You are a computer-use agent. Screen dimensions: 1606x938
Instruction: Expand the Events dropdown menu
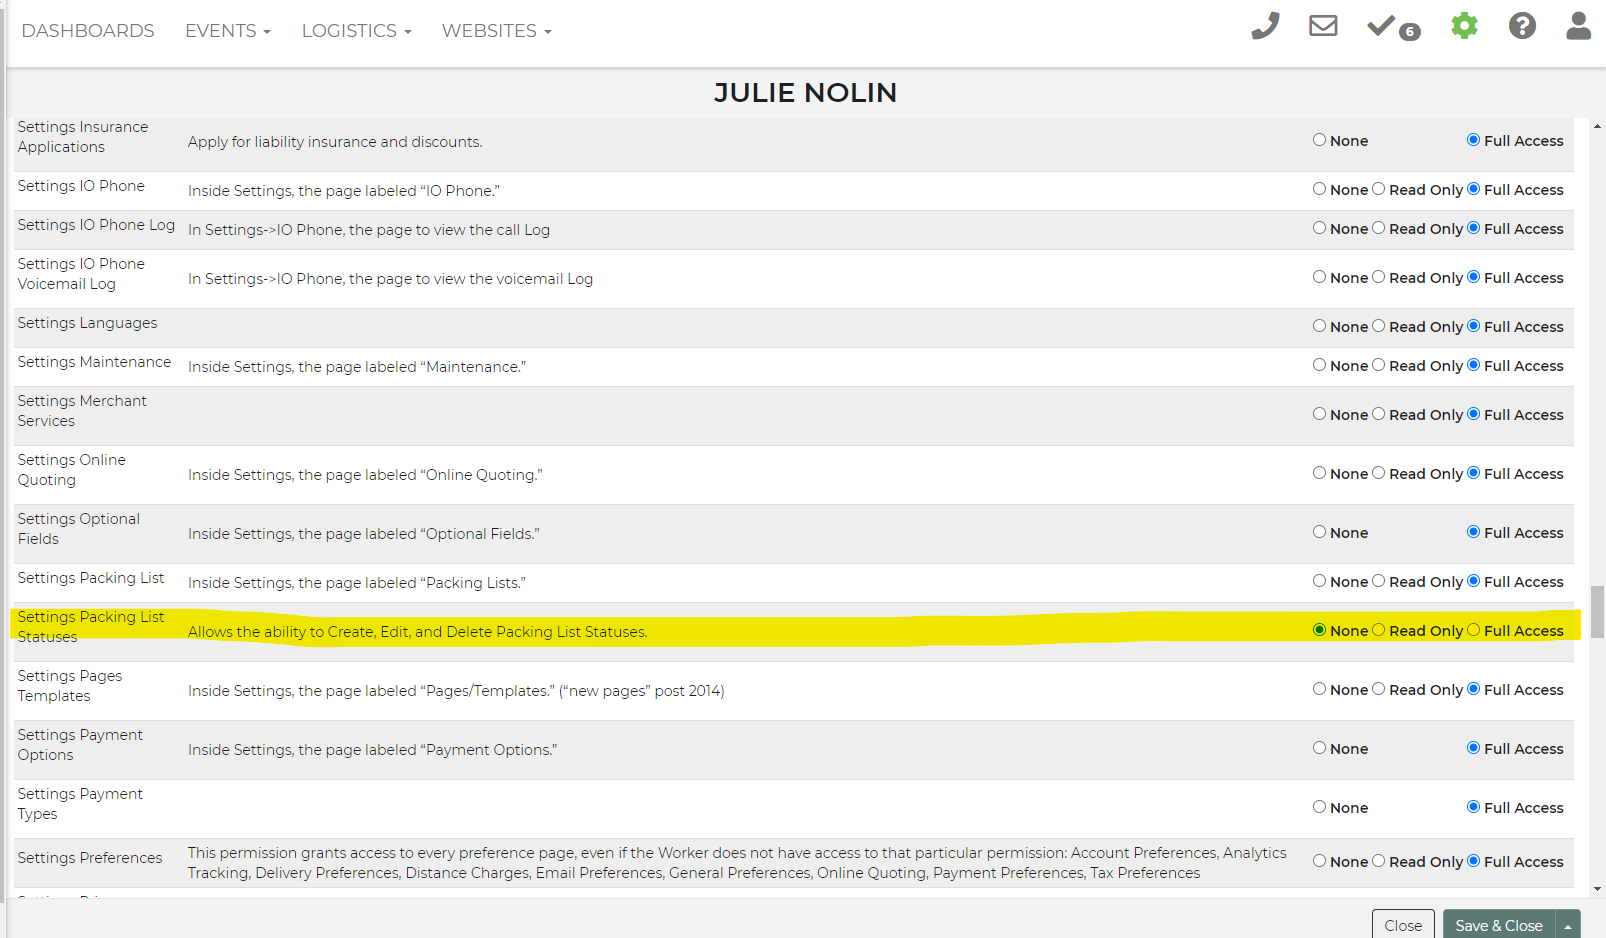tap(227, 31)
